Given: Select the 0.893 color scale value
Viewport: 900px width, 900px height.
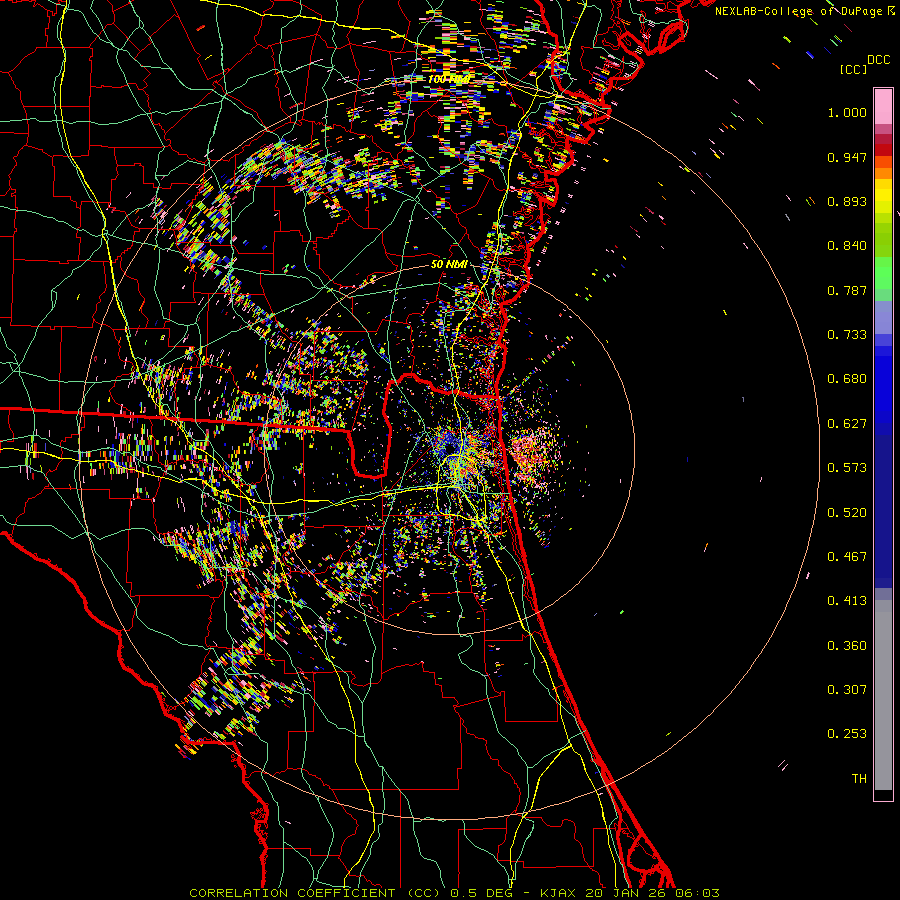Looking at the screenshot, I should (x=847, y=201).
